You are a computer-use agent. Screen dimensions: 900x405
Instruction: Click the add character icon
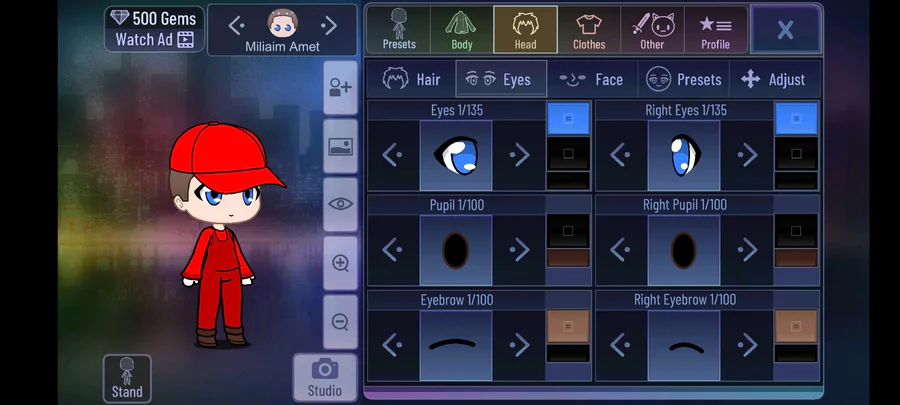pyautogui.click(x=340, y=88)
